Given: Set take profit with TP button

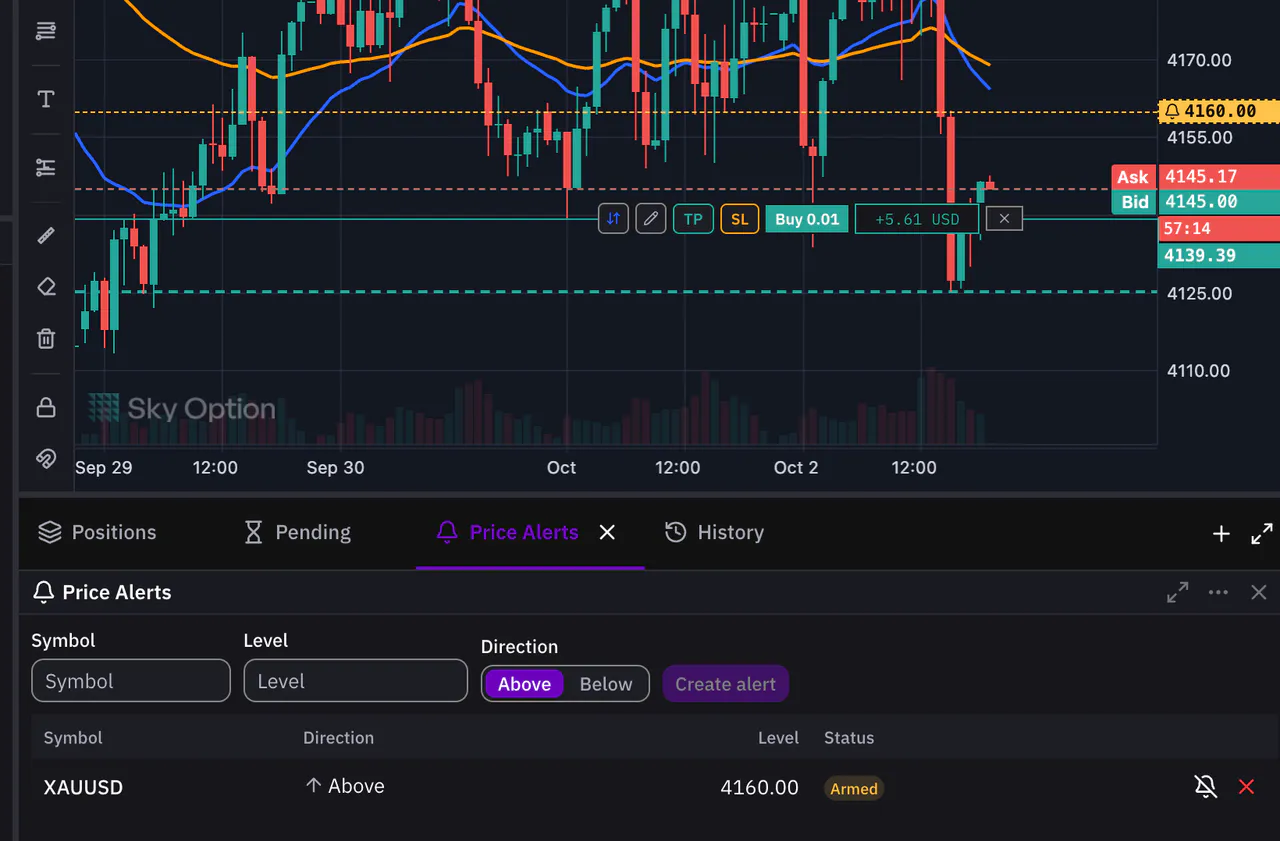Looking at the screenshot, I should 693,219.
